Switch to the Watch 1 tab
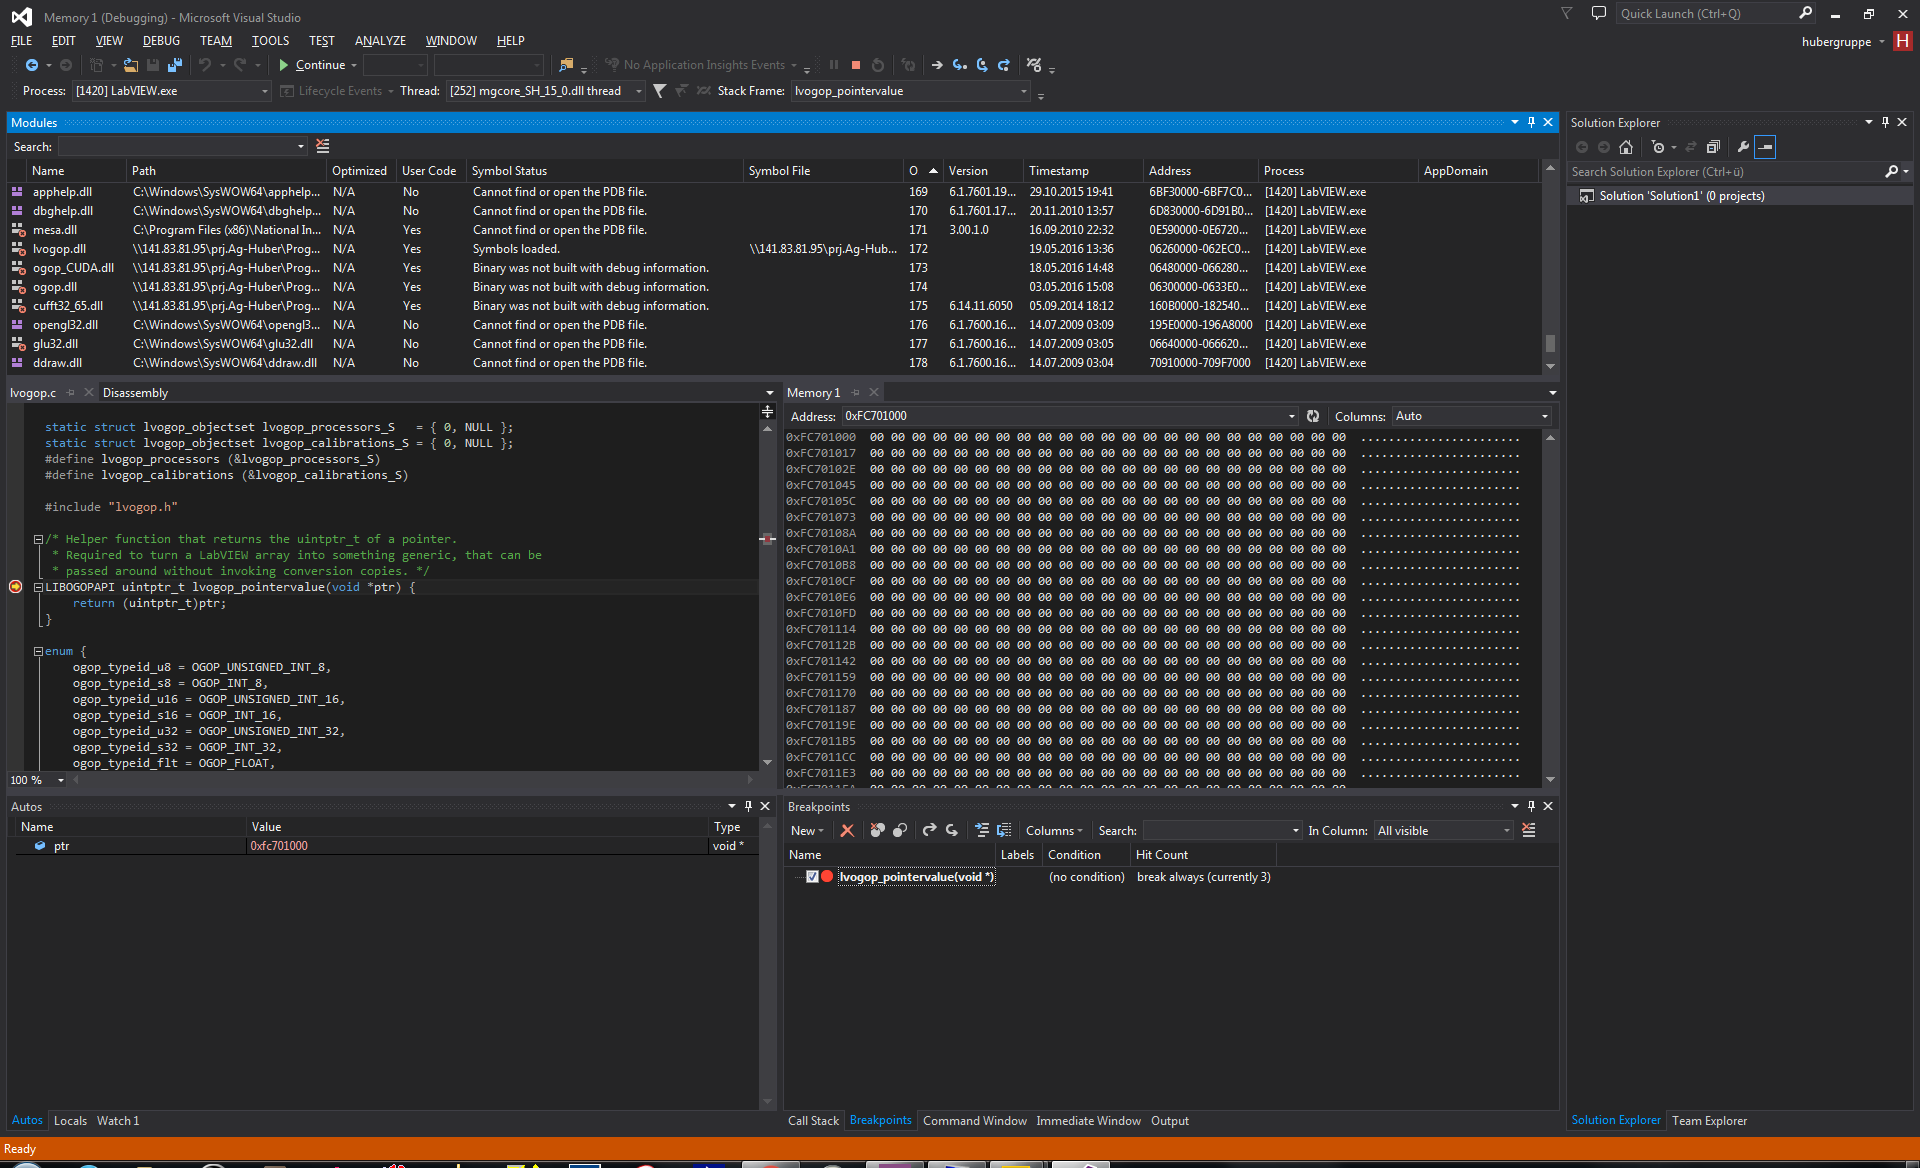The image size is (1920, 1168). 118,1121
